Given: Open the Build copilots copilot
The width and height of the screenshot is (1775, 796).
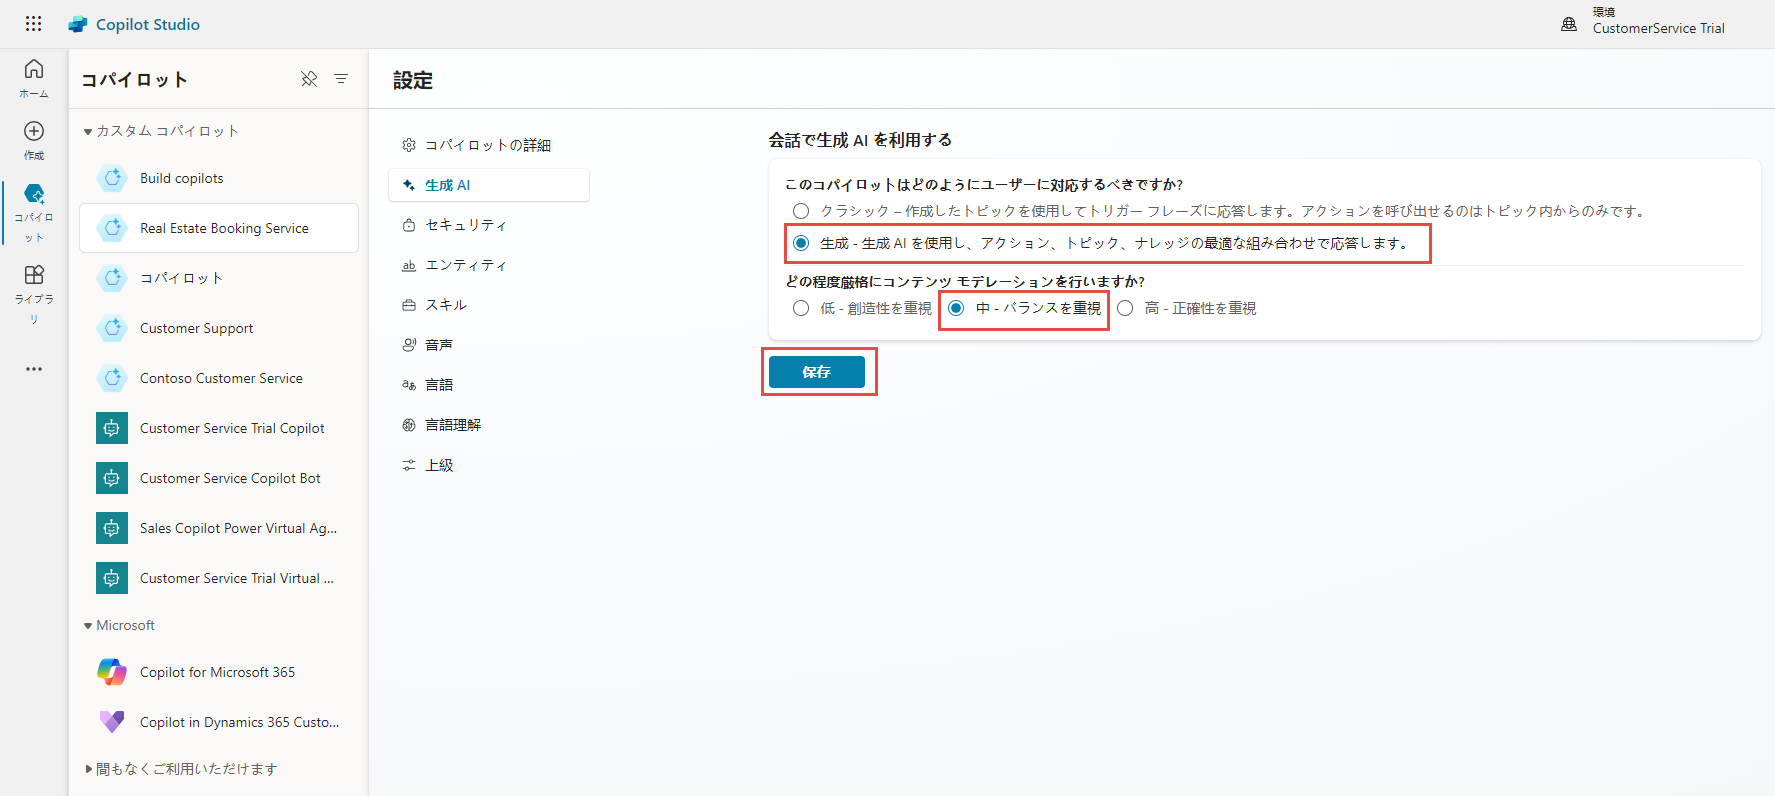Looking at the screenshot, I should coord(219,178).
